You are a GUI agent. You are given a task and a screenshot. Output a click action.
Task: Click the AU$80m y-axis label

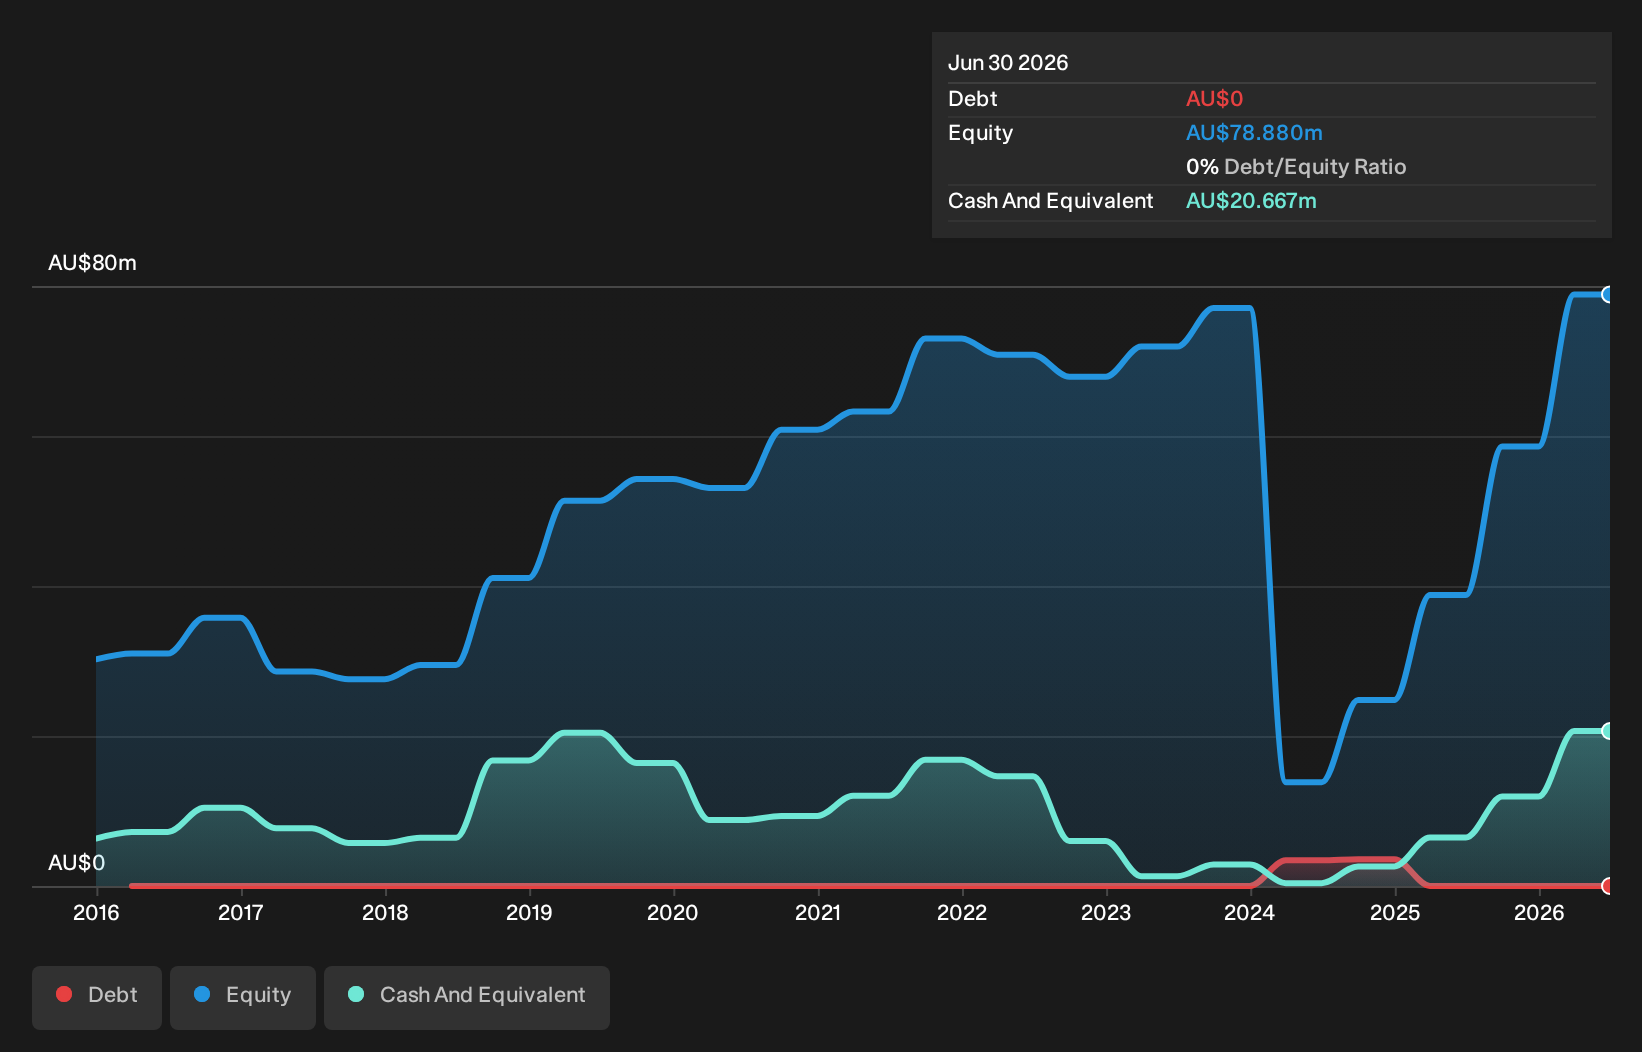(x=92, y=263)
